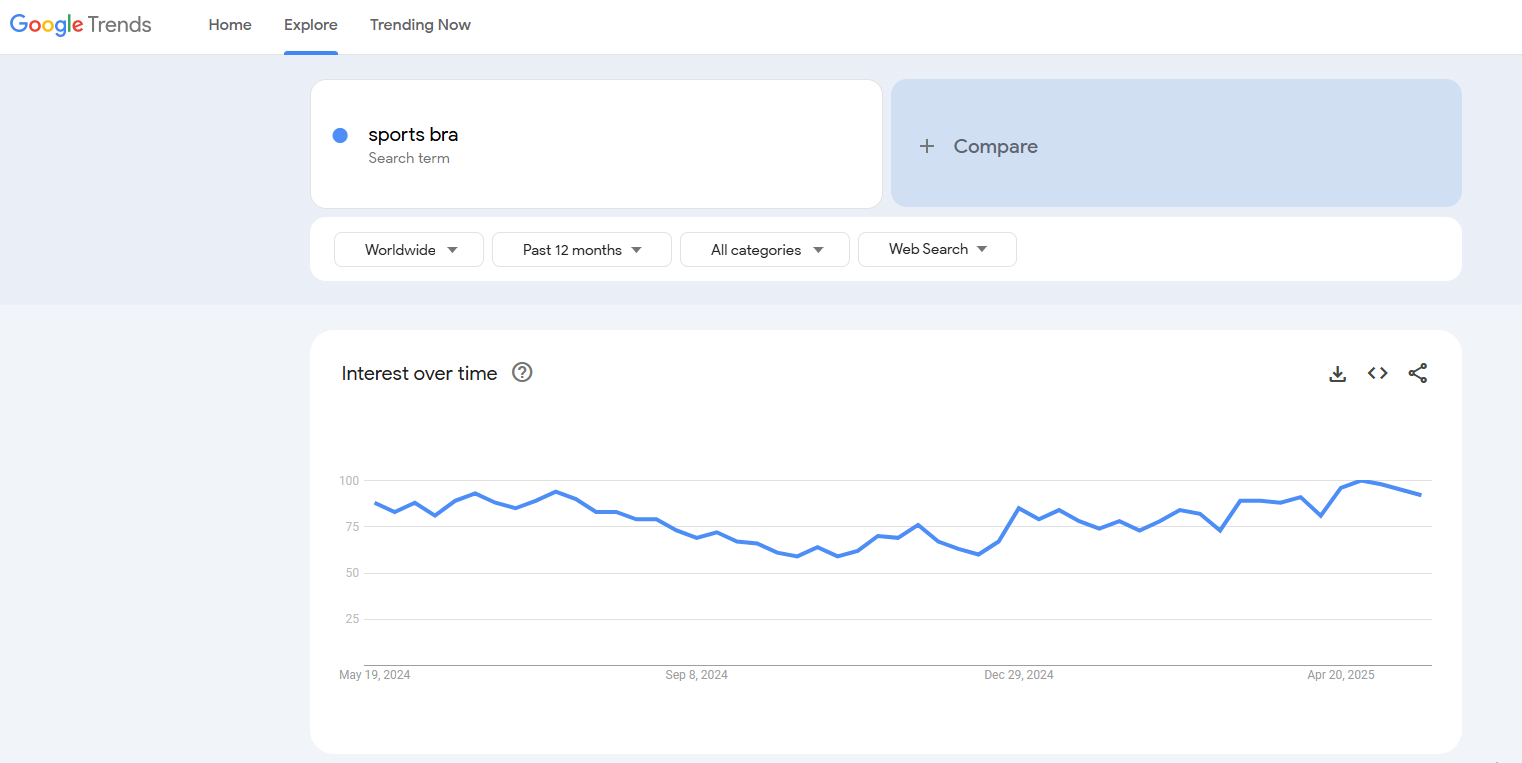Open the Trending Now tab
1522x763 pixels.
pyautogui.click(x=420, y=25)
